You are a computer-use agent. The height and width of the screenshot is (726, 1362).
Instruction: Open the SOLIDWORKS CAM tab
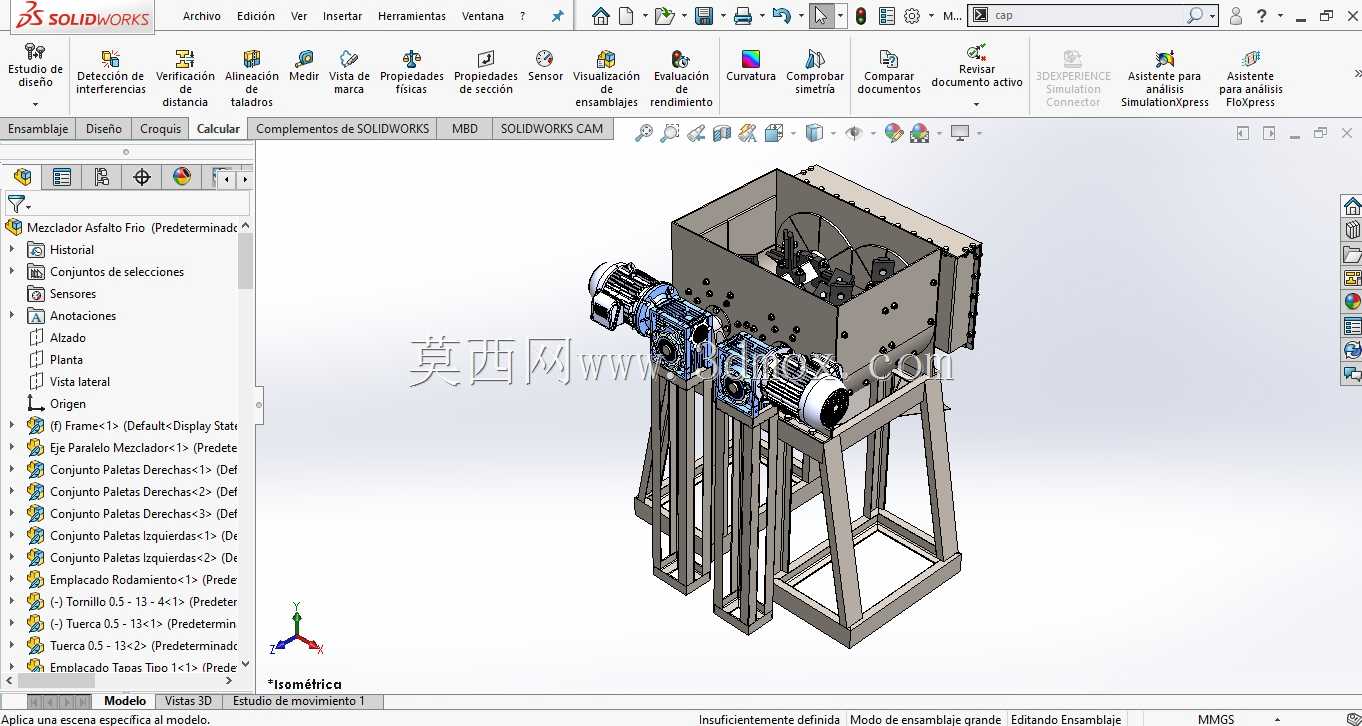(552, 128)
